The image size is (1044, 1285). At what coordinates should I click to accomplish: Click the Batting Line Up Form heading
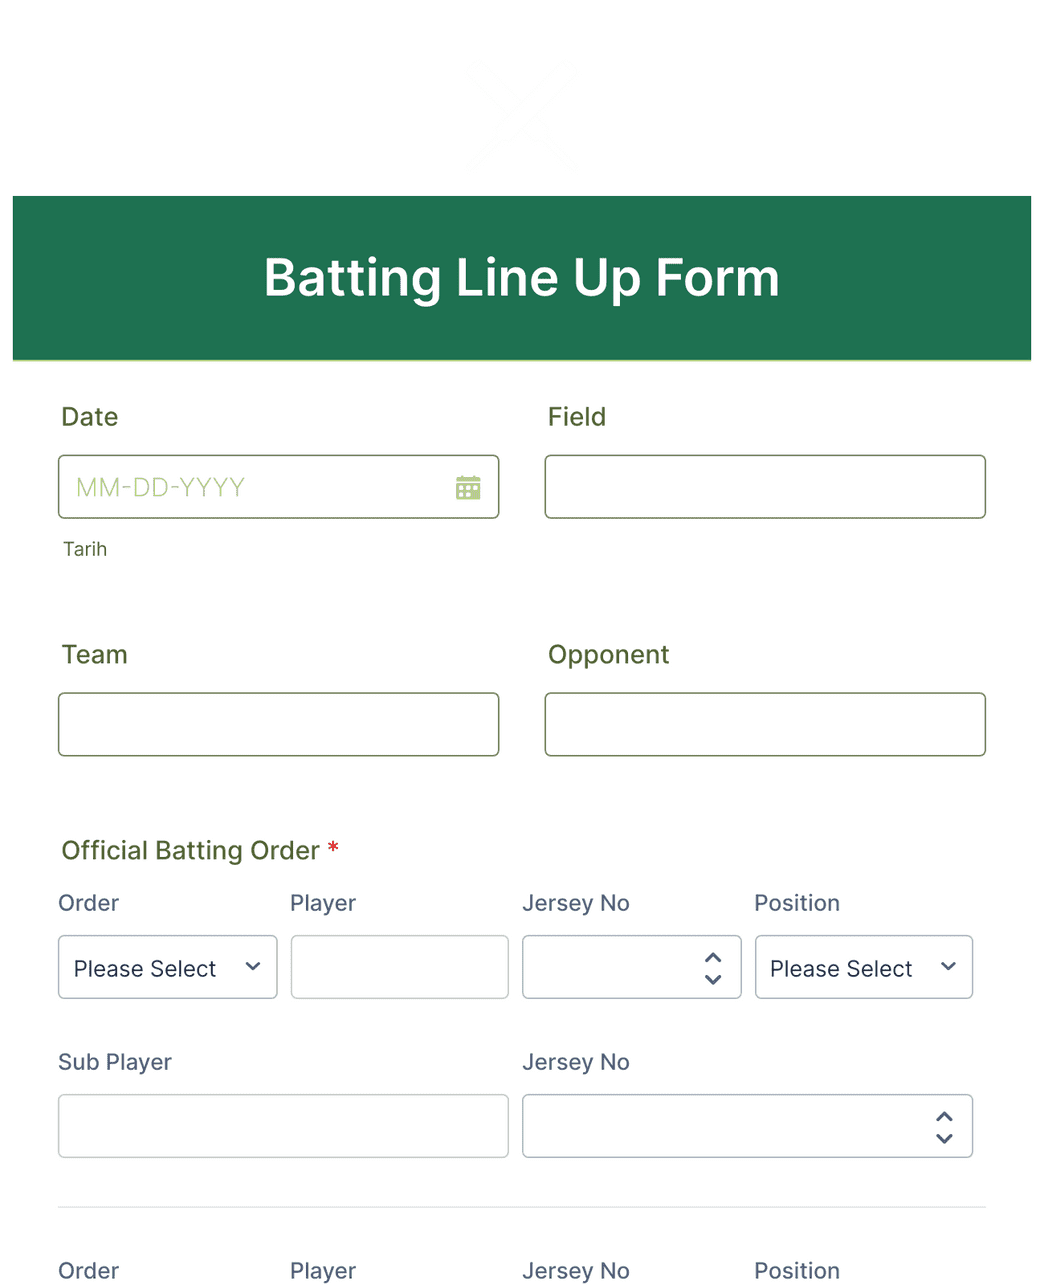[x=522, y=277]
